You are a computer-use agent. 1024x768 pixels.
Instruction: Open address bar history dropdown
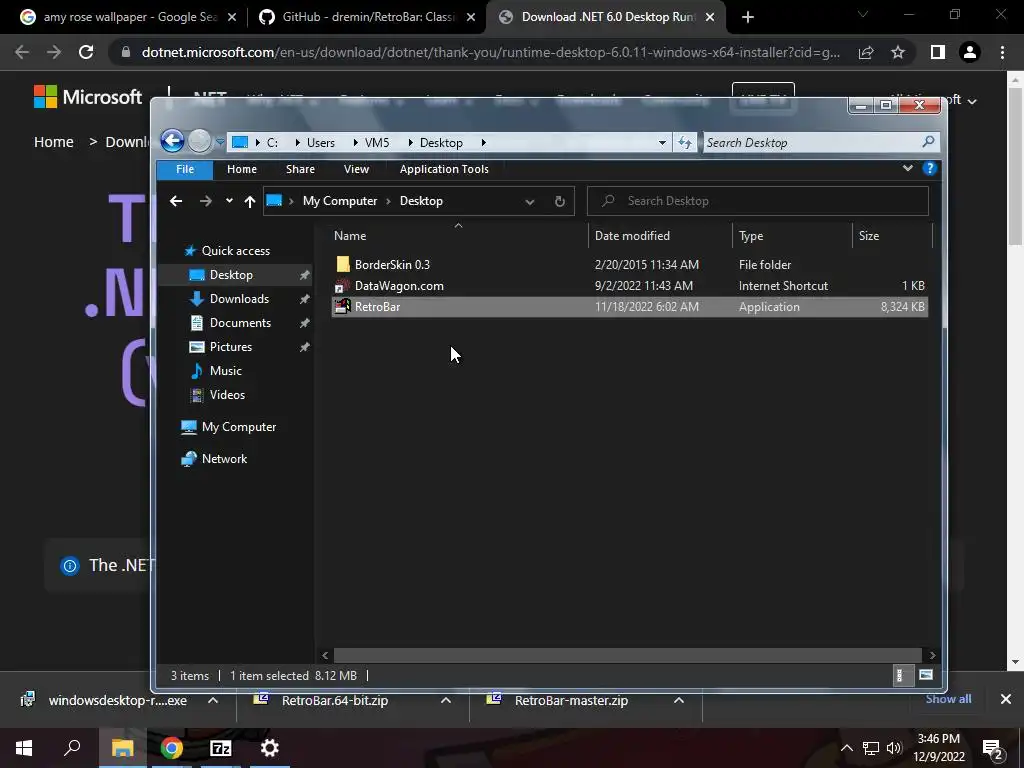coord(530,202)
